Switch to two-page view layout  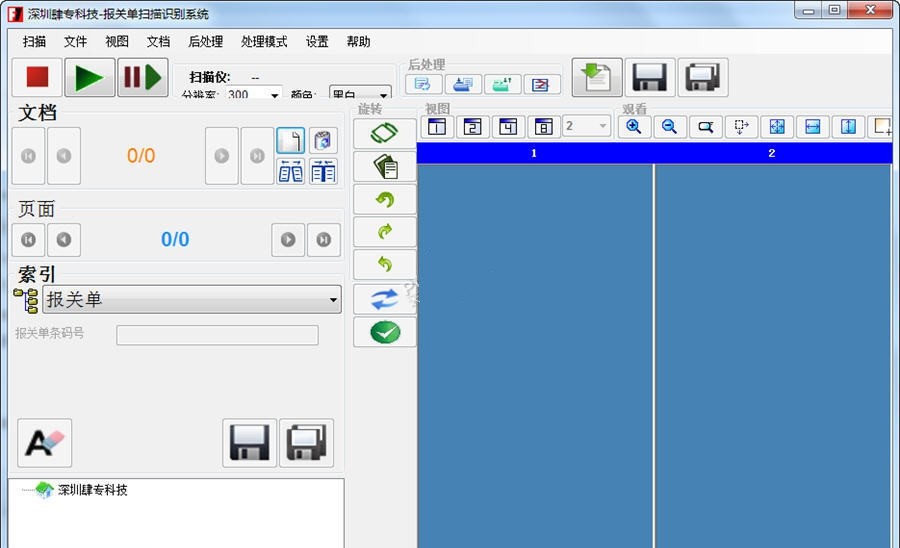[x=472, y=126]
